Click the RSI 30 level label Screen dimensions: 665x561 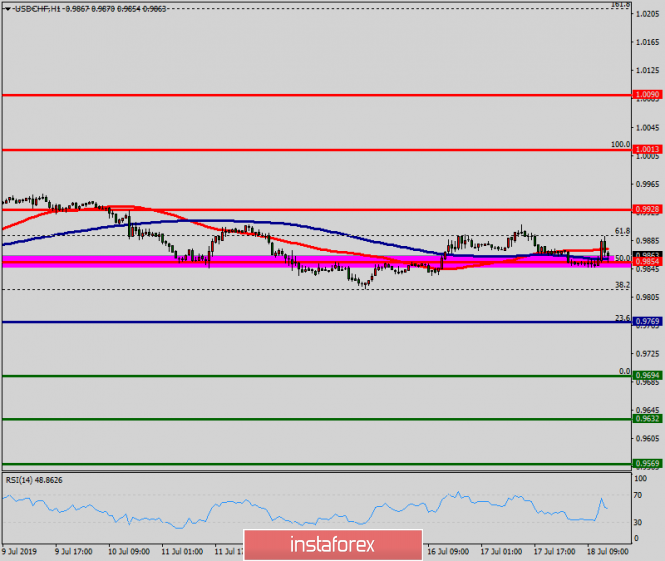coord(638,522)
